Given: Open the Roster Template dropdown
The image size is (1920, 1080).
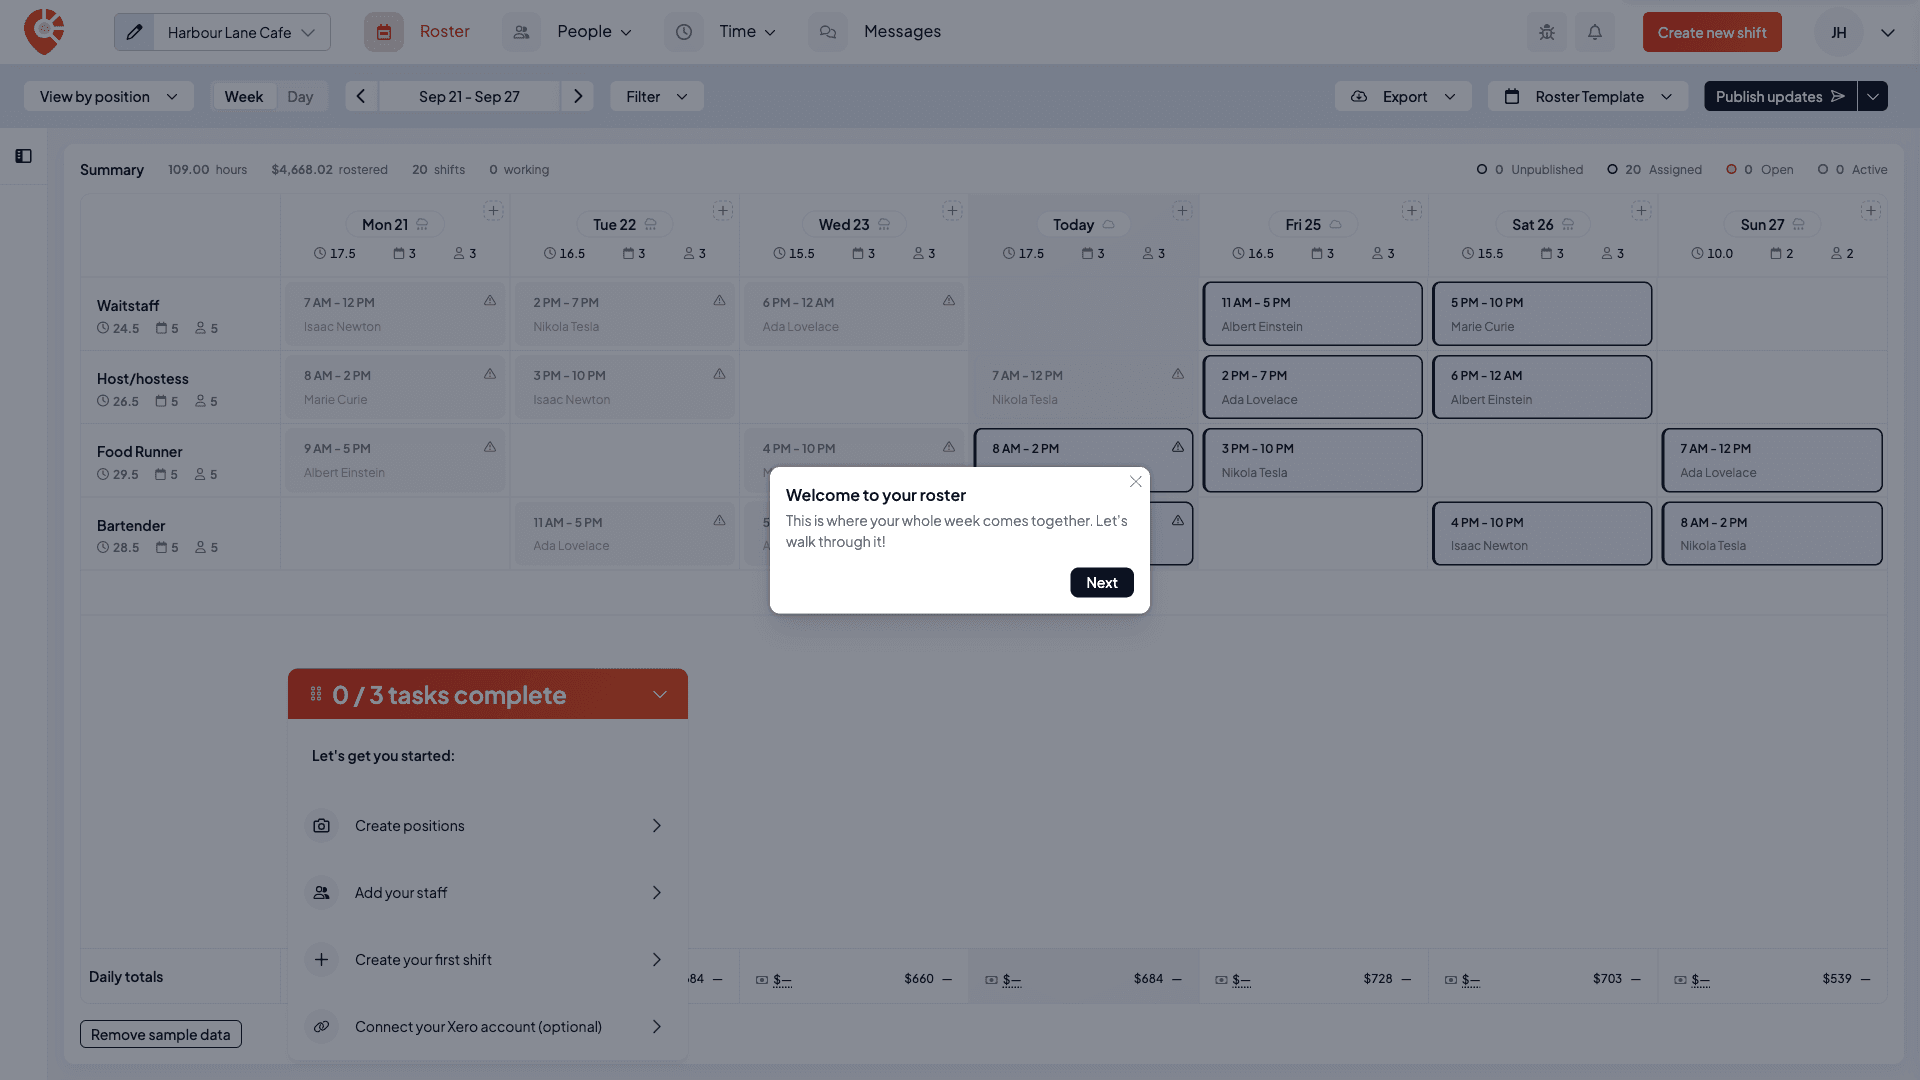Looking at the screenshot, I should 1588,96.
